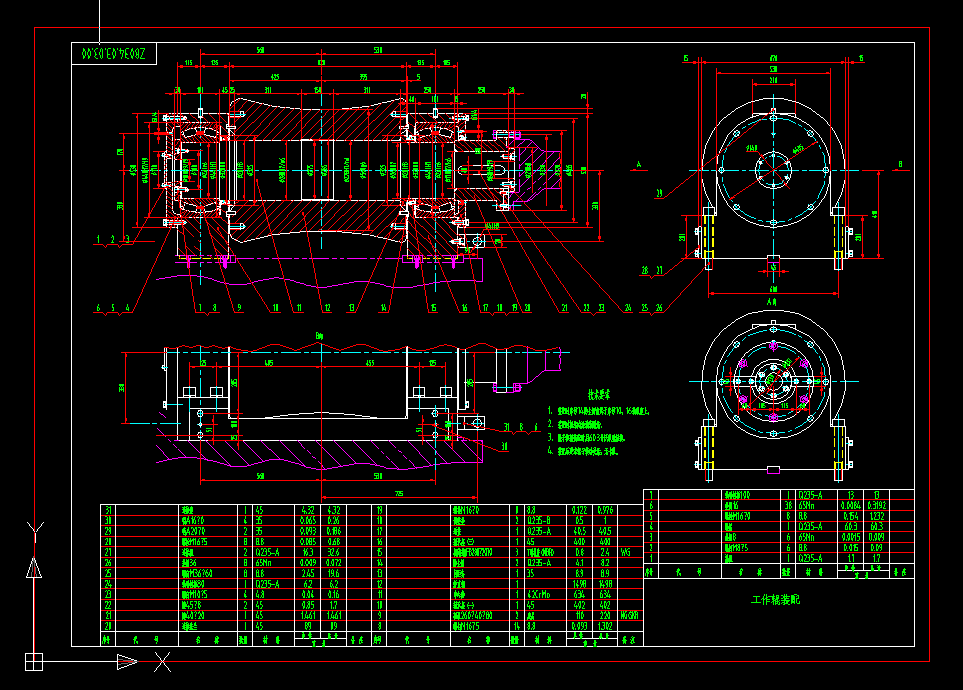Select the 19.6 total weight cell
The height and width of the screenshot is (690, 963).
(333, 573)
